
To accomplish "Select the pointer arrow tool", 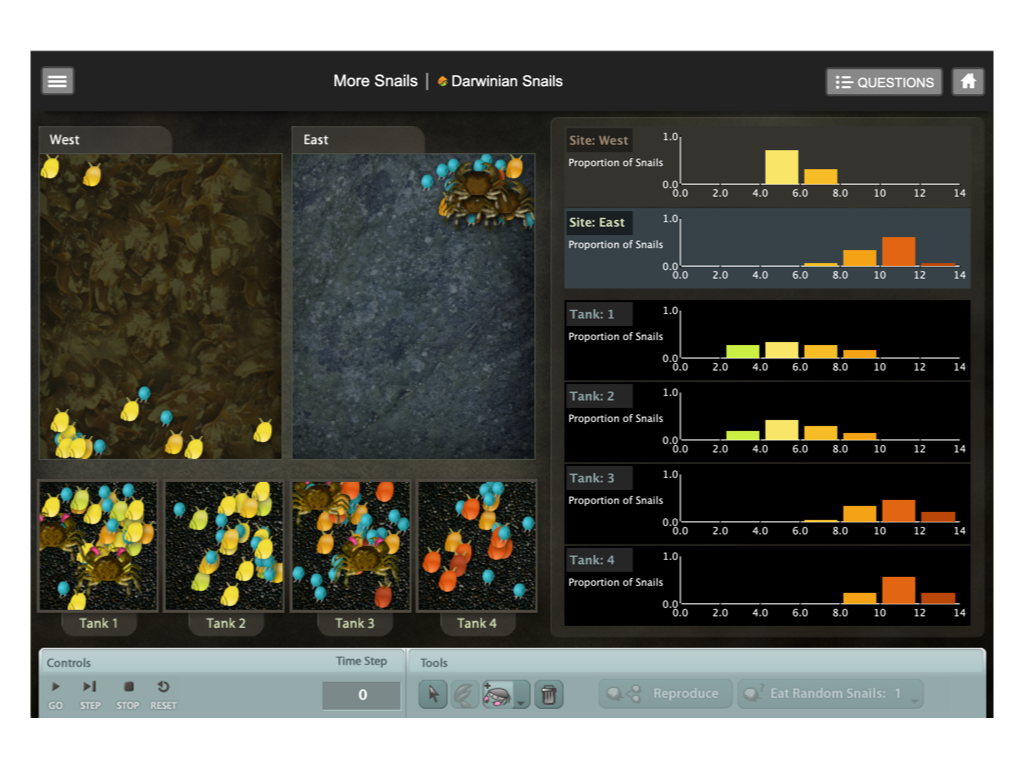I will [x=432, y=695].
